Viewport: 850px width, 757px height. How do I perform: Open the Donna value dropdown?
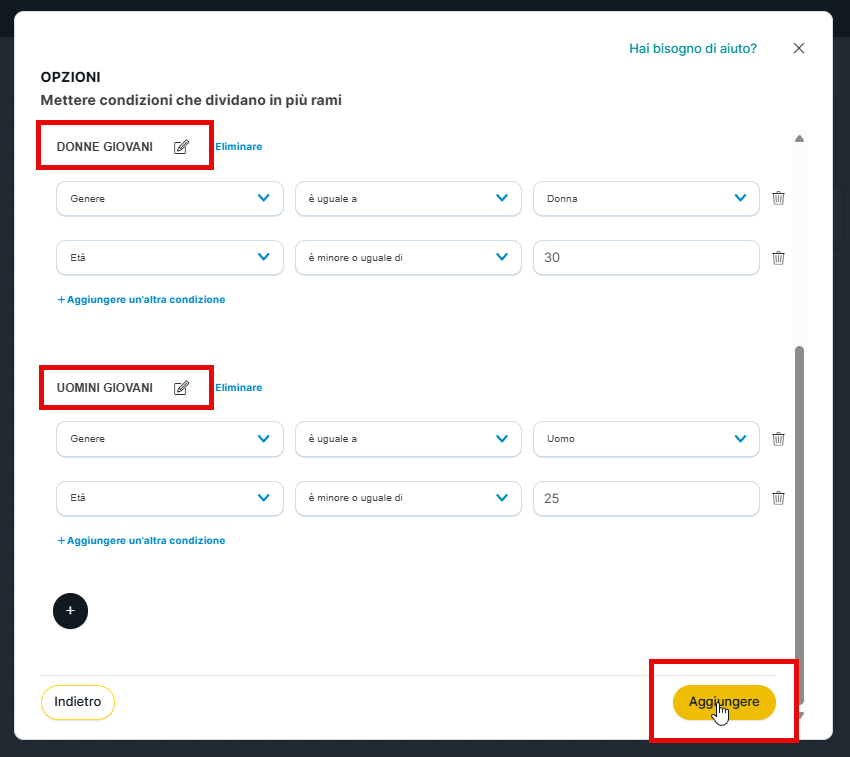646,198
